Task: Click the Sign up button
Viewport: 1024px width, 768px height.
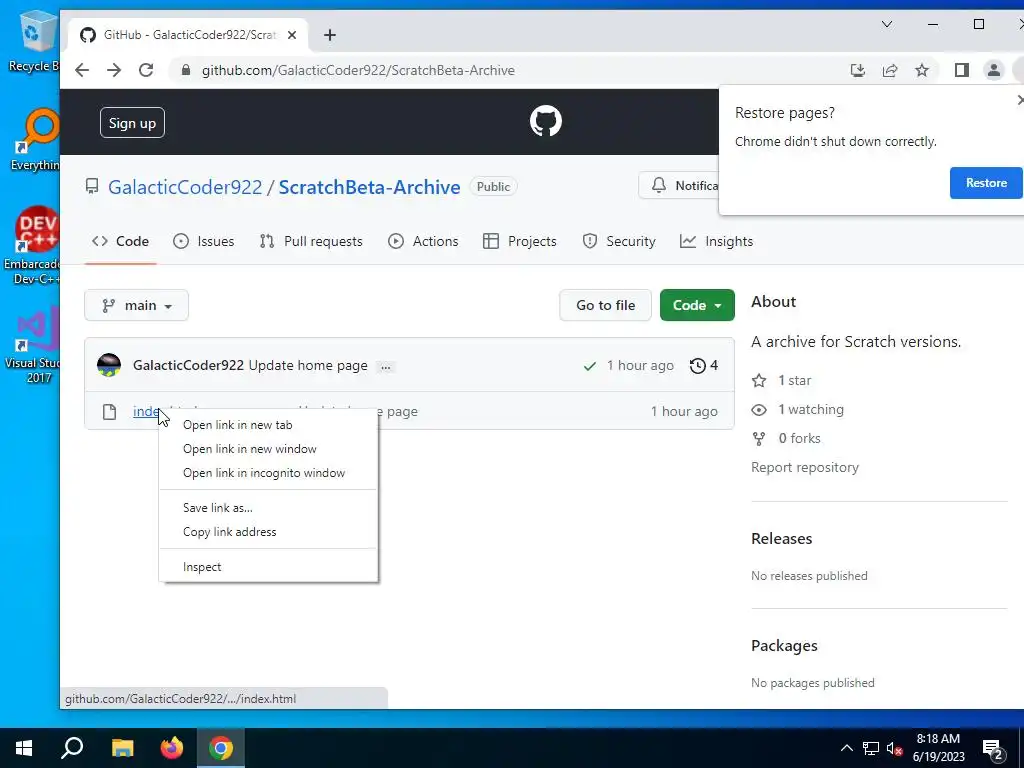Action: [x=132, y=123]
